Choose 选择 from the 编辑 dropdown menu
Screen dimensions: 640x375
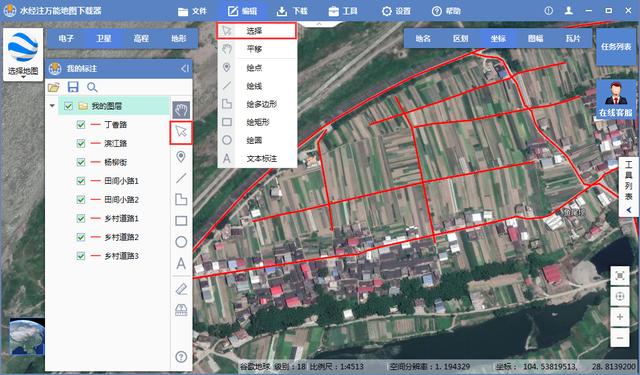(257, 31)
